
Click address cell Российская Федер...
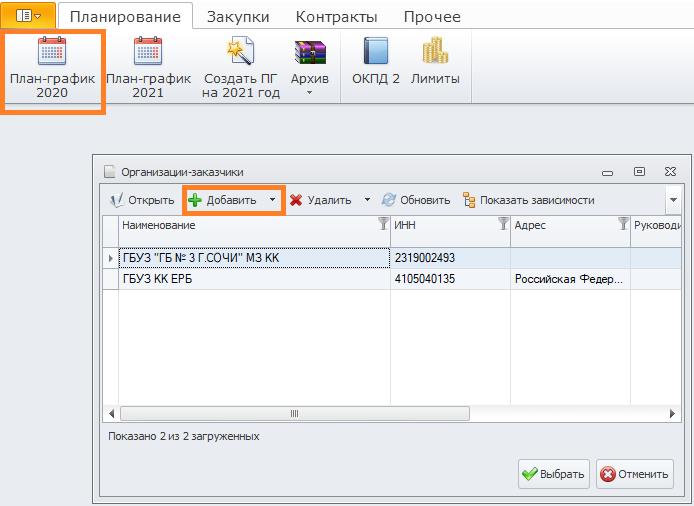[x=570, y=279]
